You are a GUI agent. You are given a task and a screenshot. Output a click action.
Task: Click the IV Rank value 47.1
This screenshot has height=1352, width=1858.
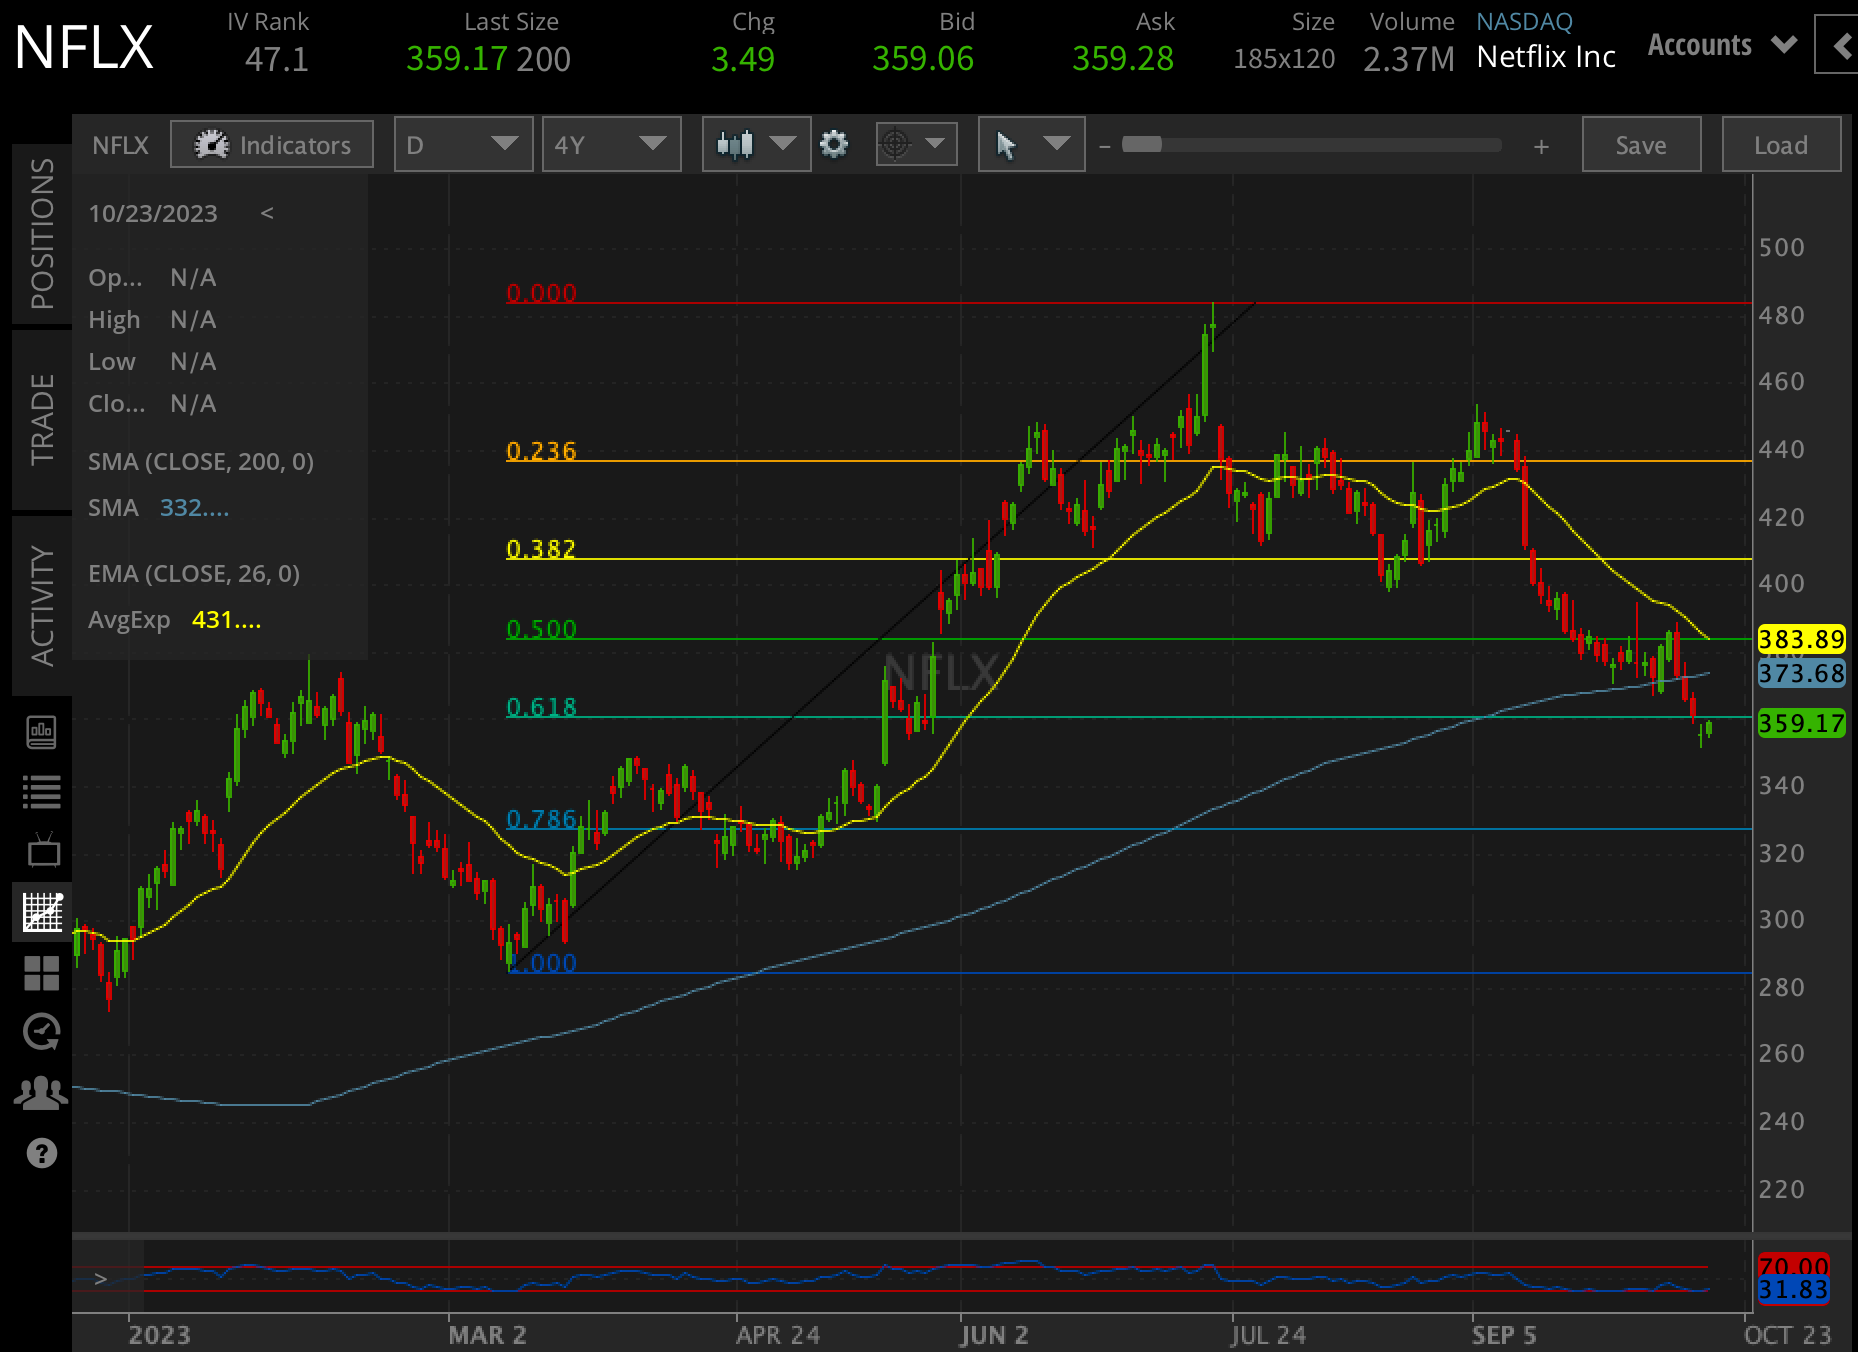[x=277, y=60]
